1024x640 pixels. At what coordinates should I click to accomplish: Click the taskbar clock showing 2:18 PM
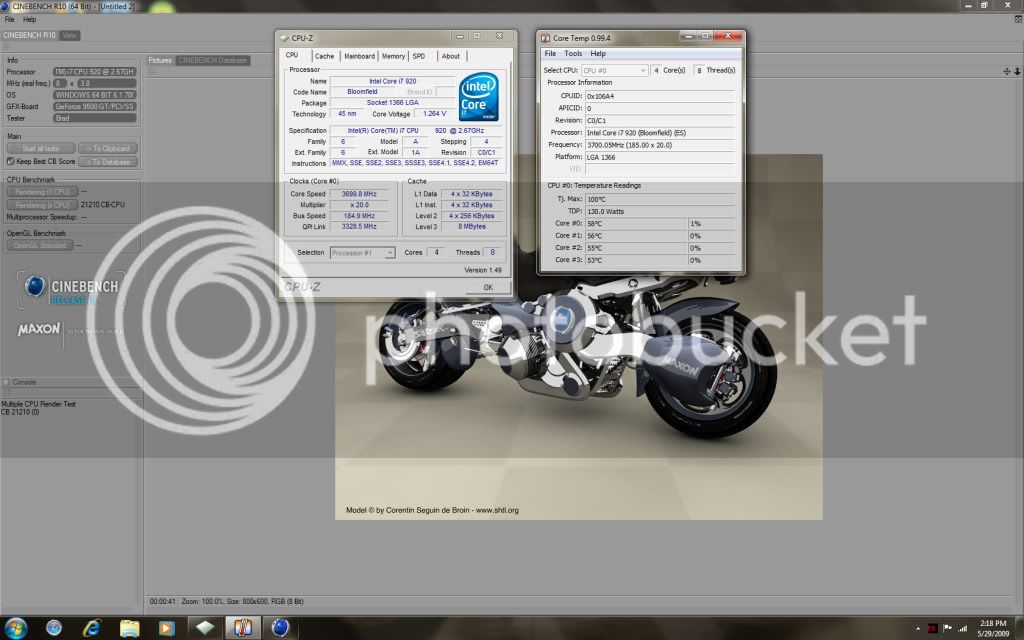coord(993,628)
